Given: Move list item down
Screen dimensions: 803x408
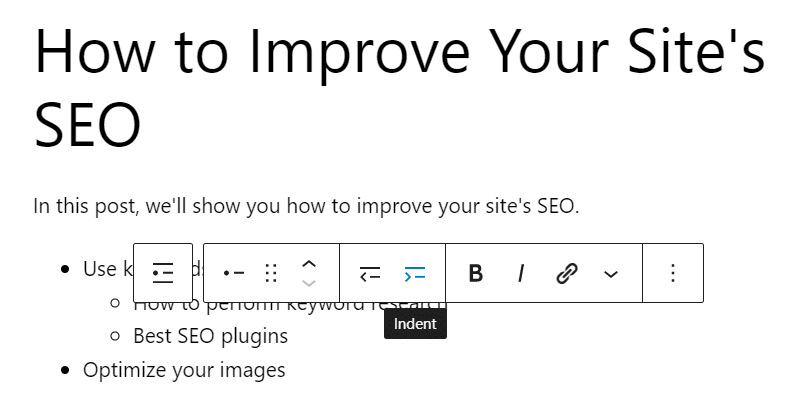Looking at the screenshot, I should click(x=309, y=284).
